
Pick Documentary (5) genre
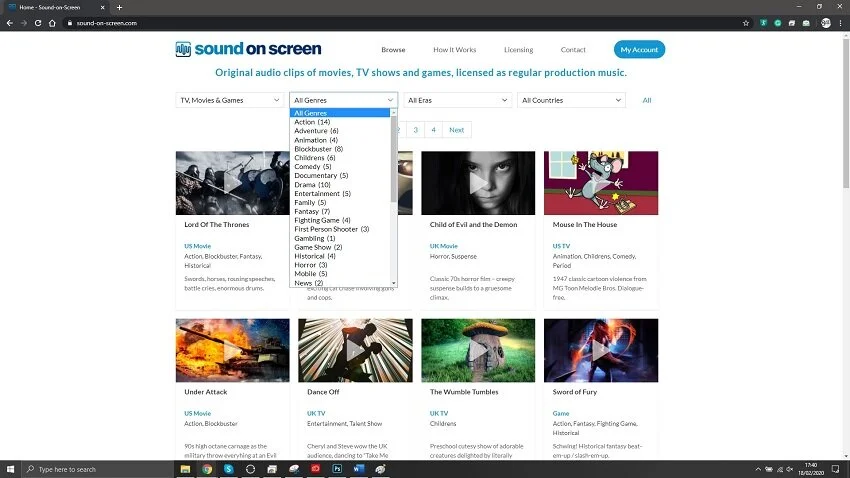[340, 175]
